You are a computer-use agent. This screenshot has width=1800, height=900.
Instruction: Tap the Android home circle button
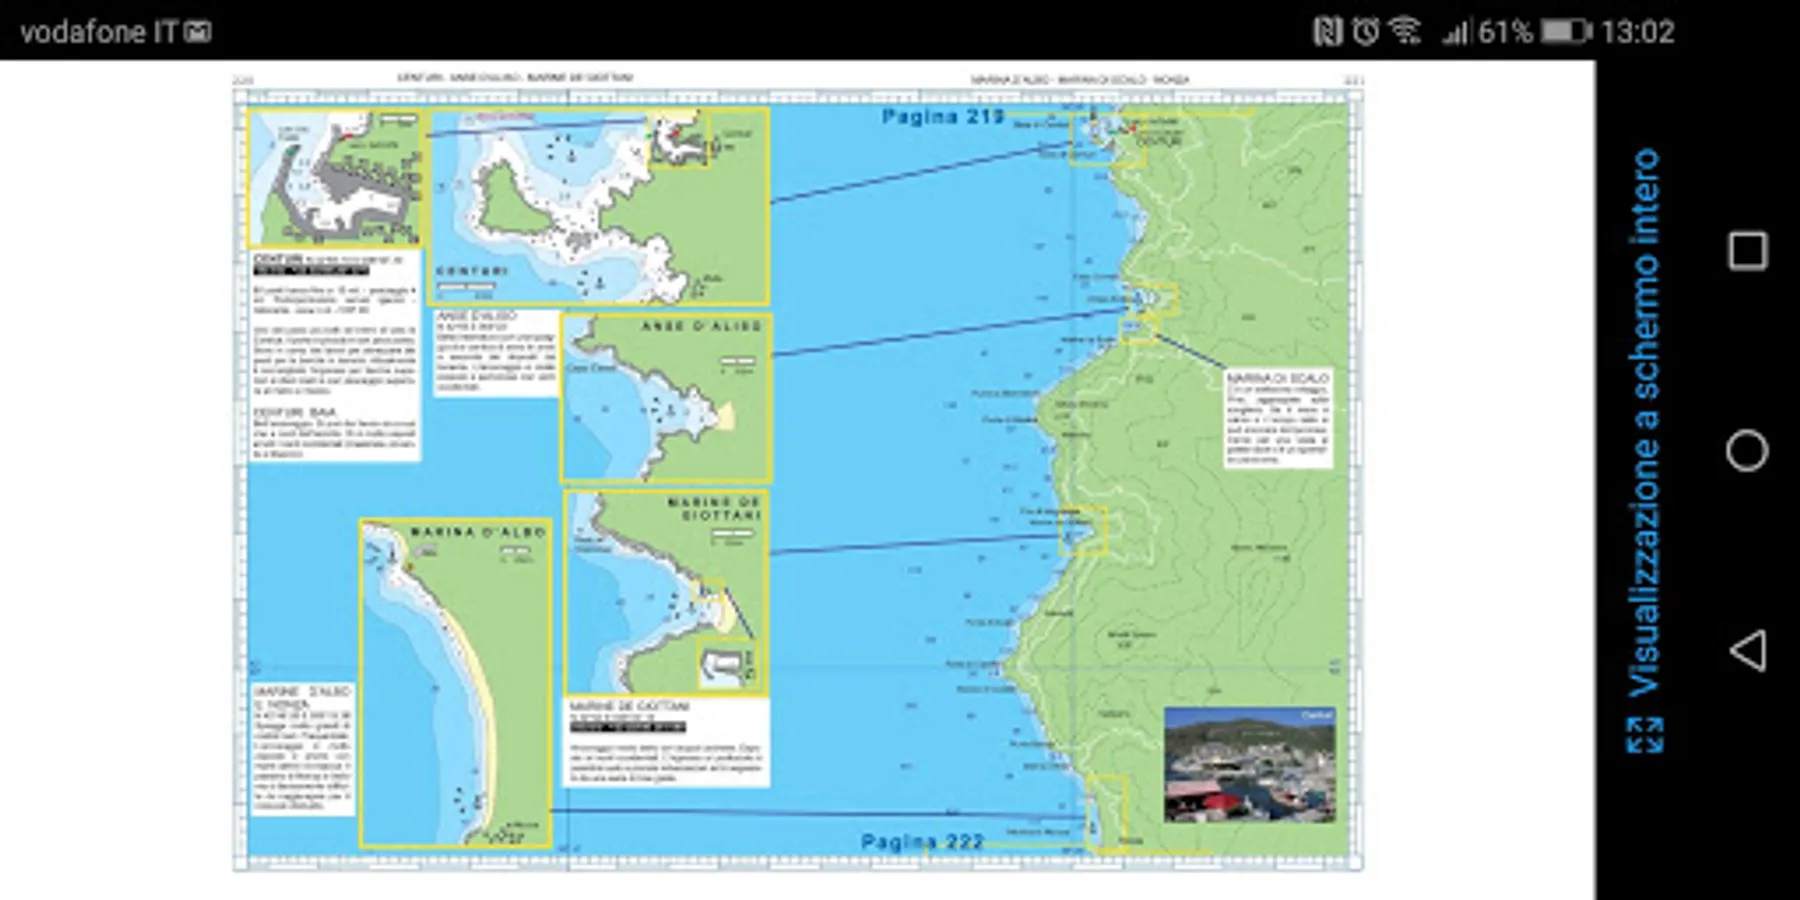(x=1747, y=451)
